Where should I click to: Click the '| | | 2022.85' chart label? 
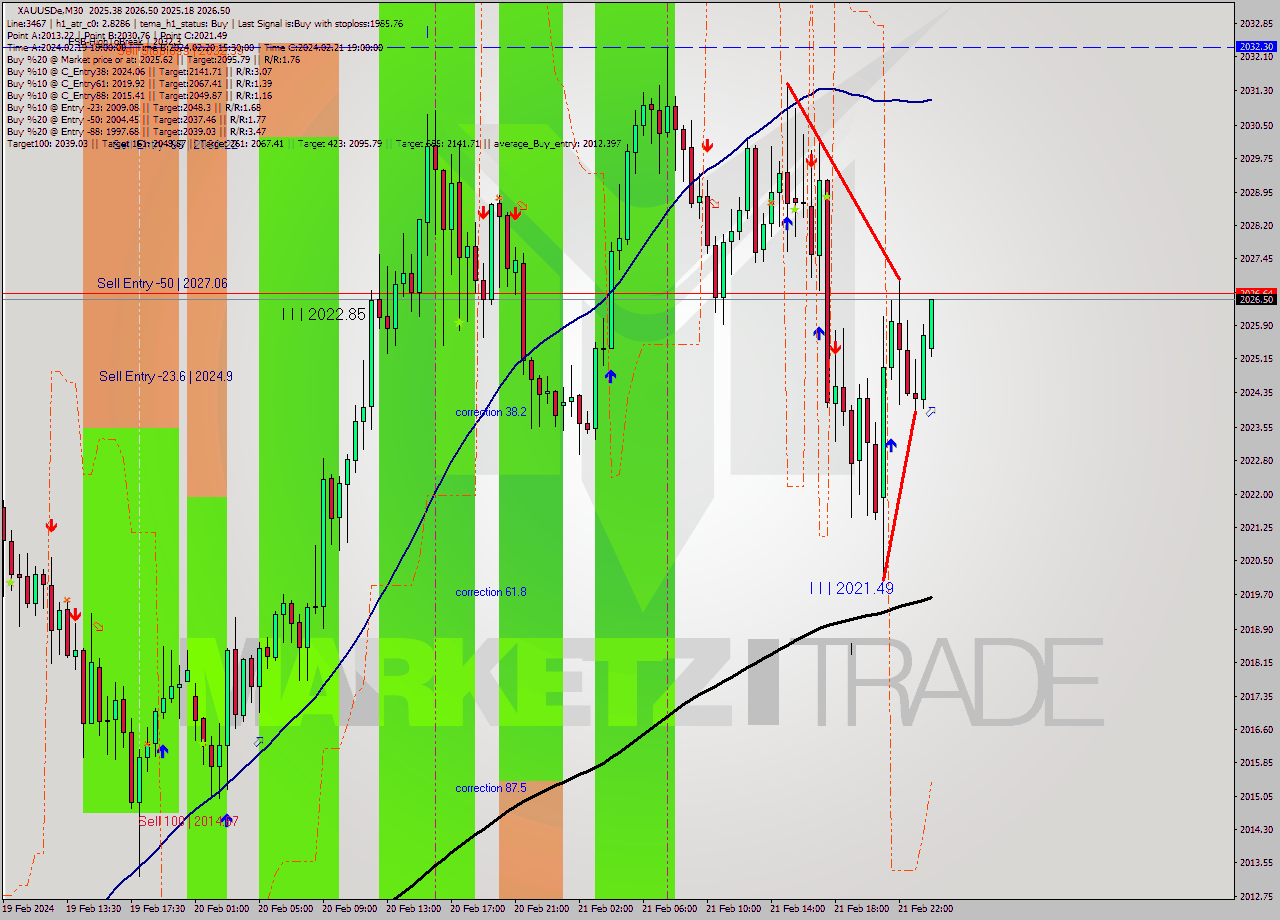point(323,314)
